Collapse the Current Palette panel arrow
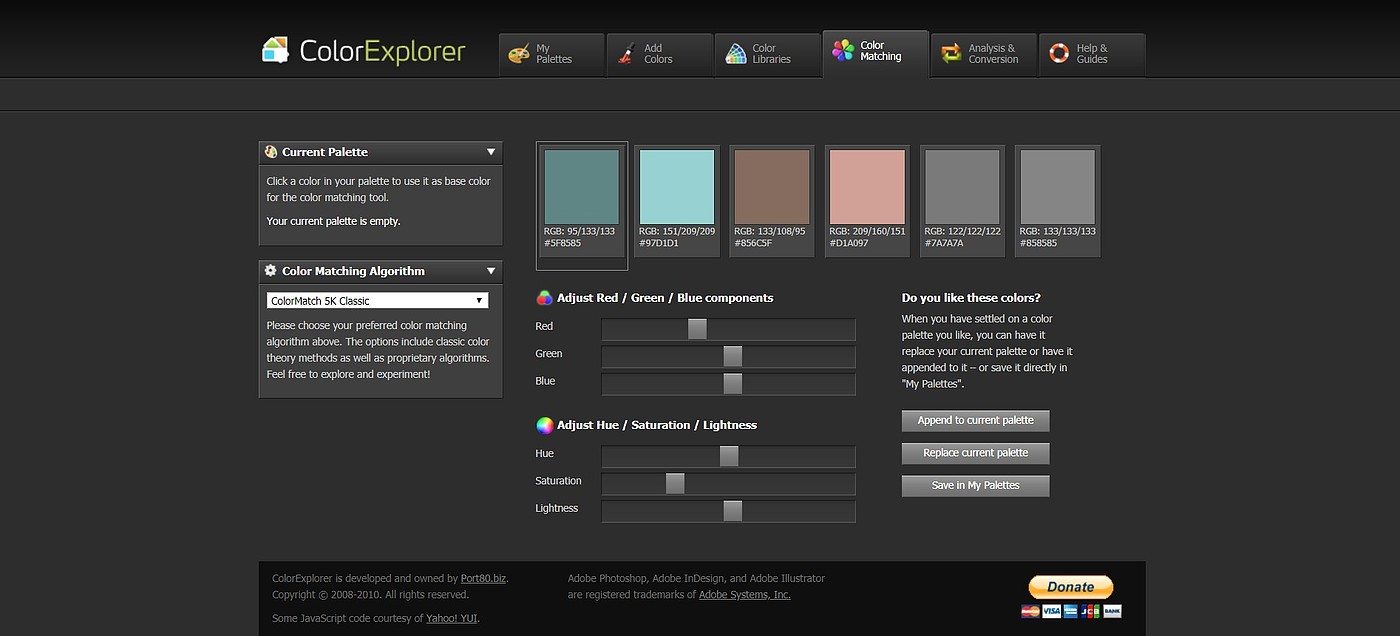Screen dimensions: 1400x636 (x=491, y=152)
